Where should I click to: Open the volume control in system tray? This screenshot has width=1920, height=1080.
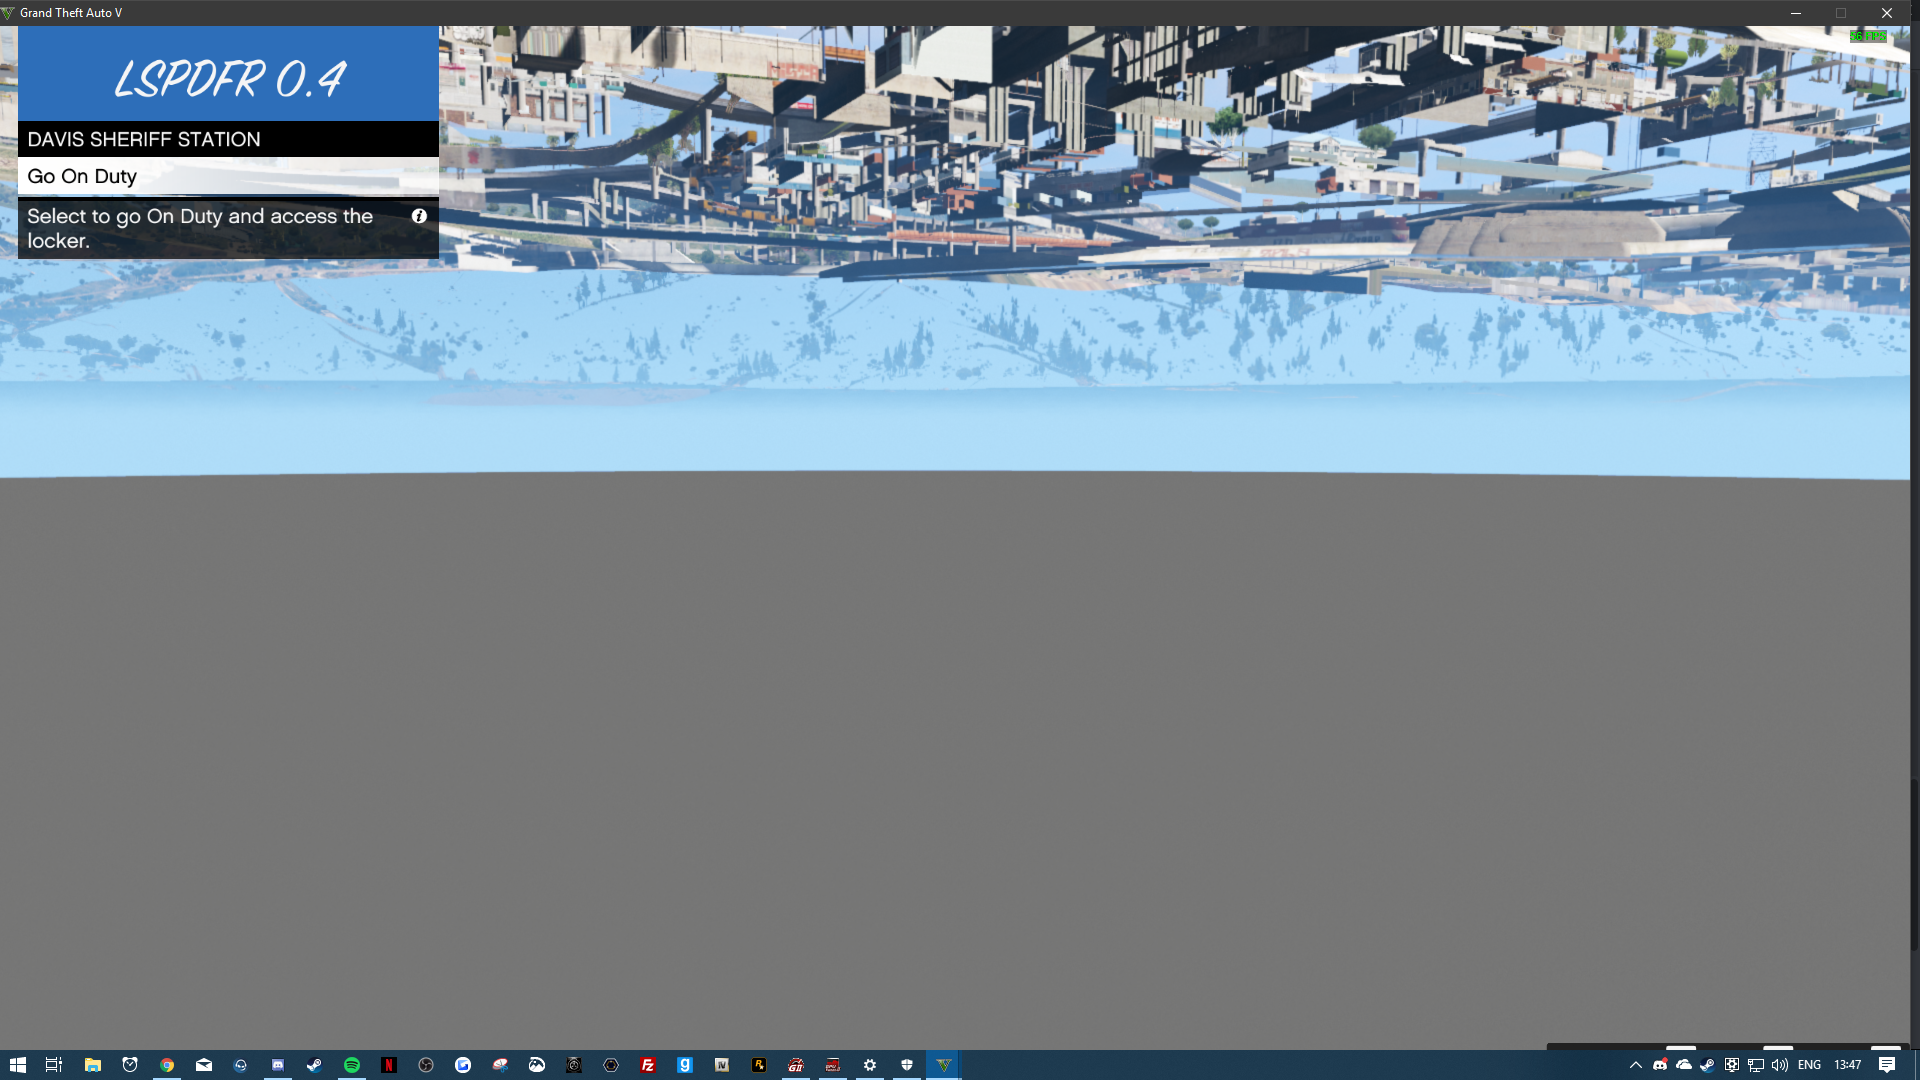[1780, 1065]
